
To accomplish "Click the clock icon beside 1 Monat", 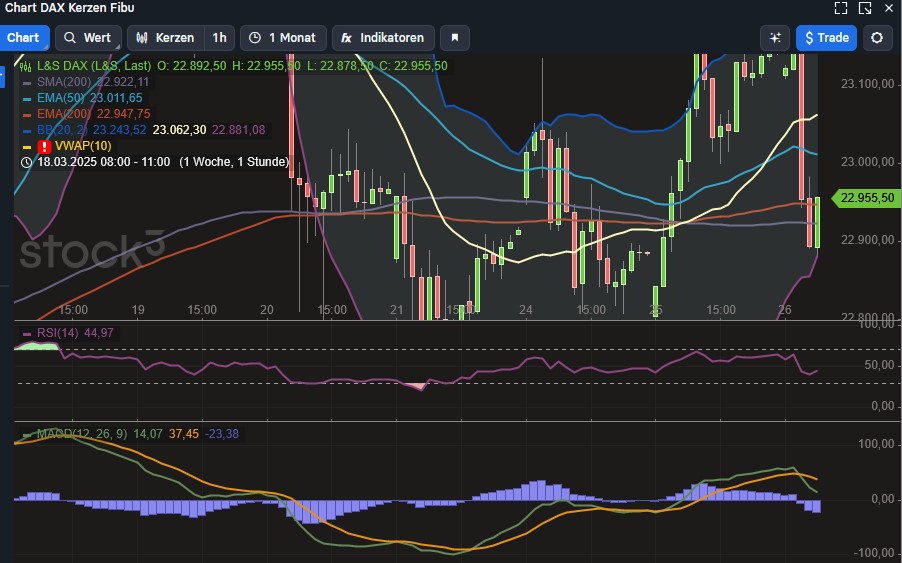I will (x=255, y=38).
